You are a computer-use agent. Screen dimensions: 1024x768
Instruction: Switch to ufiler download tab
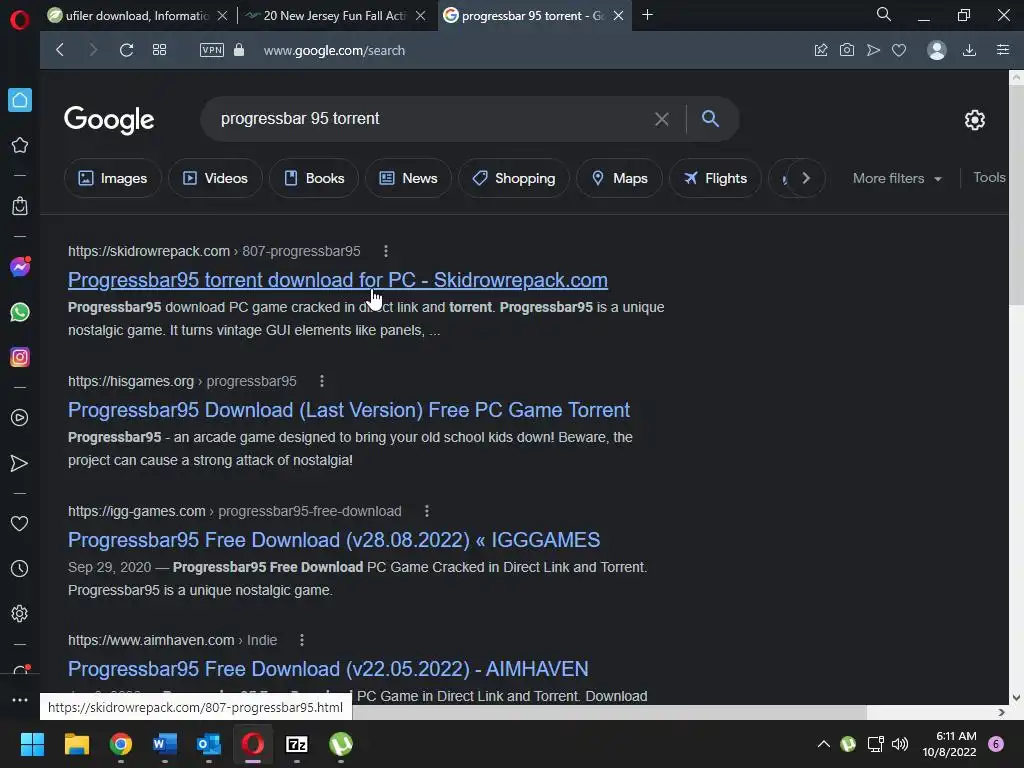[129, 15]
